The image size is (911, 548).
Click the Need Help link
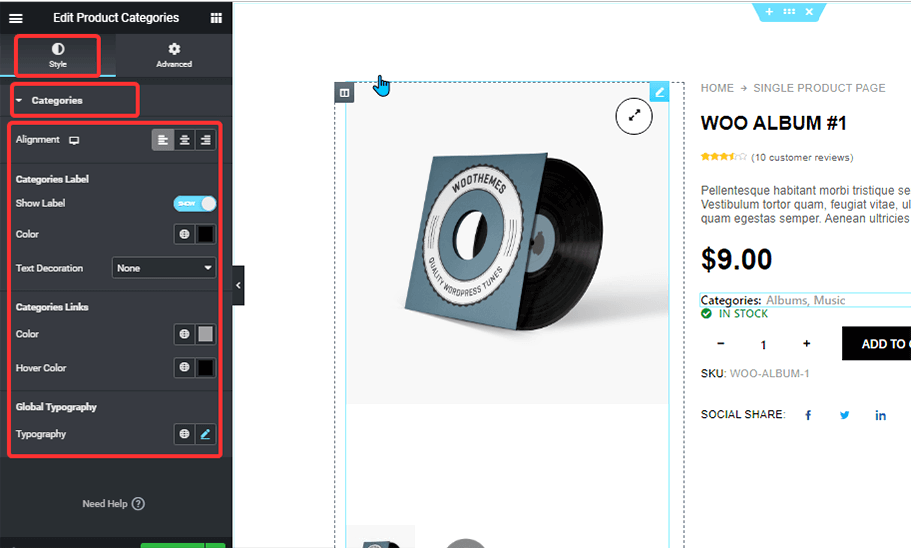113,504
